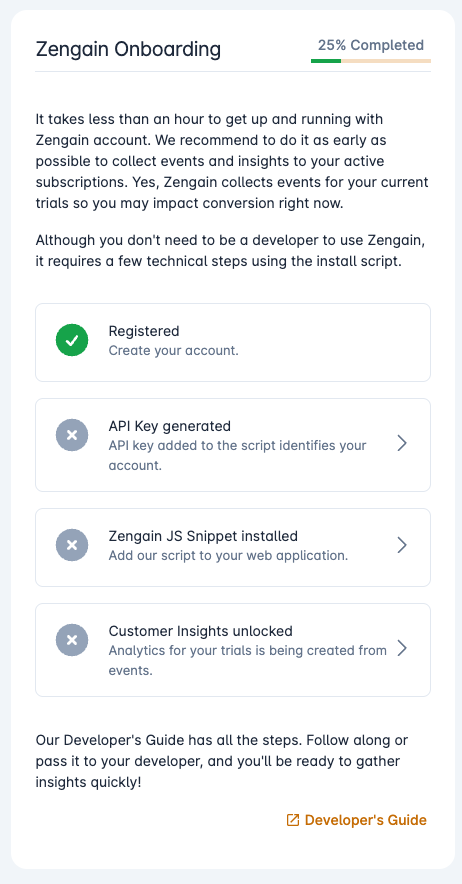
Task: Click the Zengain JS Snippet installed title
Action: [x=203, y=536]
